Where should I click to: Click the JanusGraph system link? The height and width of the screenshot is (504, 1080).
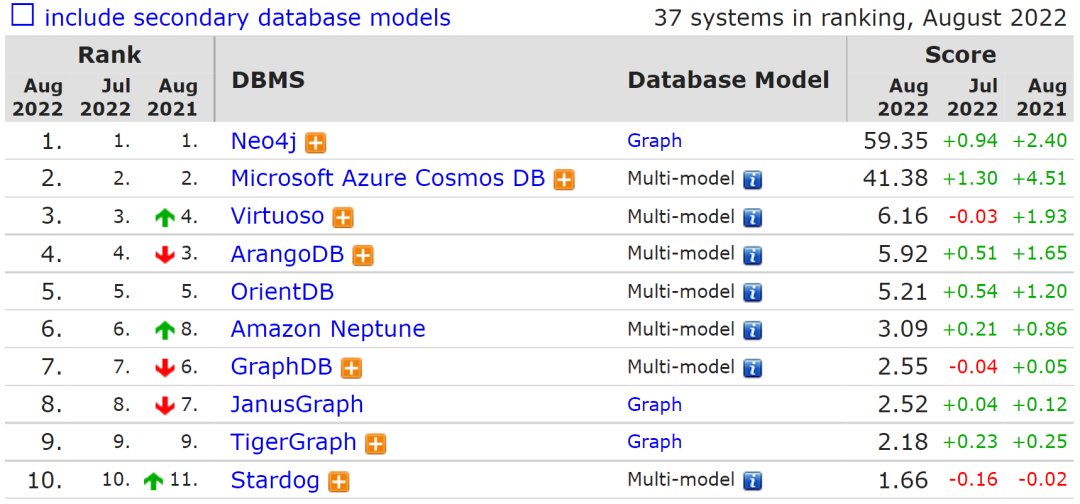pos(297,404)
